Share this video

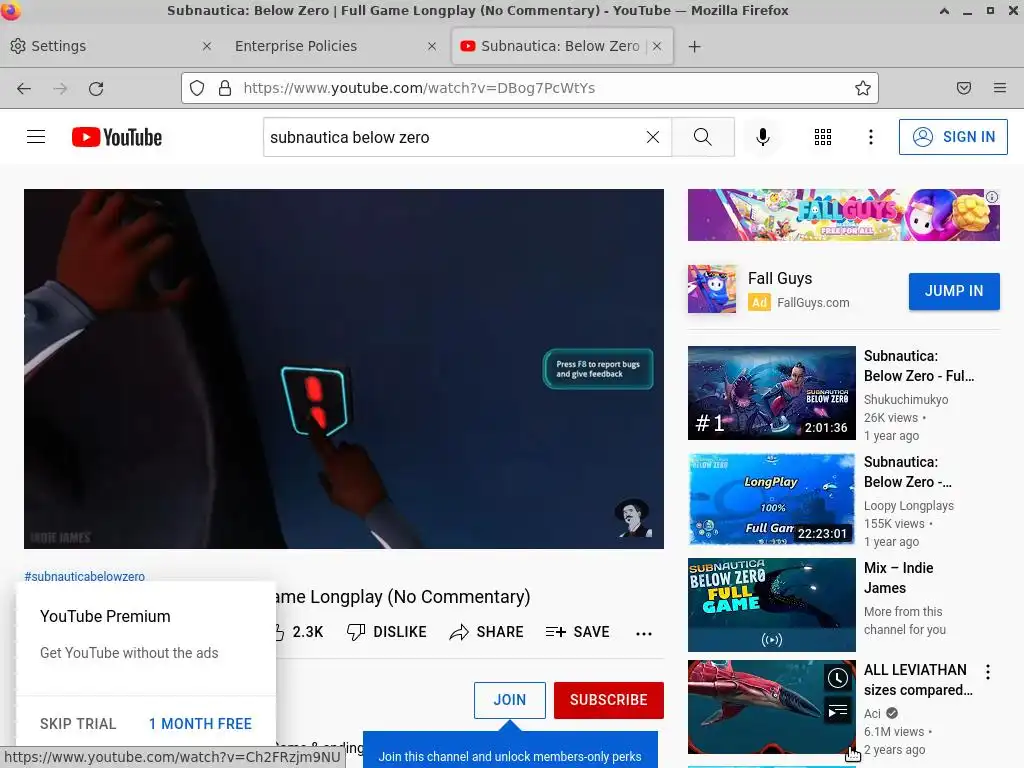coord(487,632)
